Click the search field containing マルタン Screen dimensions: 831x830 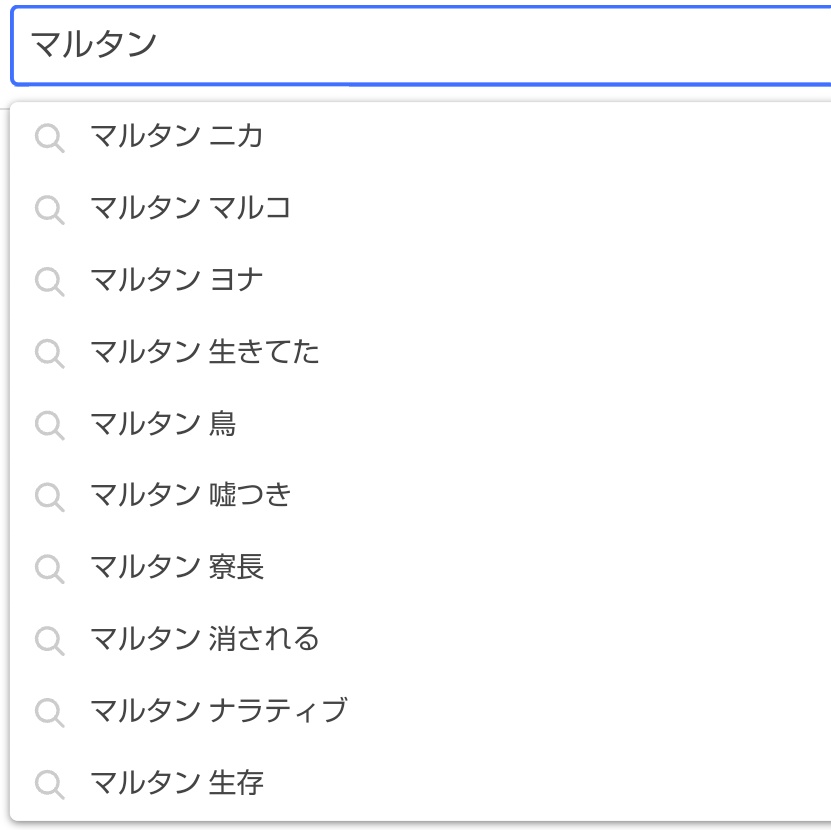click(x=421, y=46)
